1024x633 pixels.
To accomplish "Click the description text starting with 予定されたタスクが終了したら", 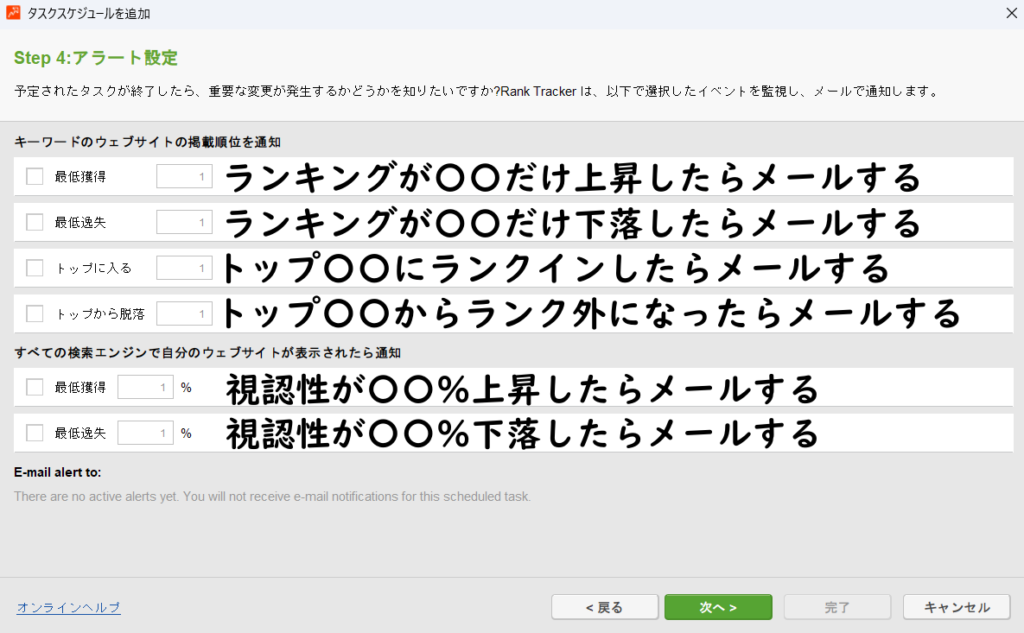I will tap(477, 91).
